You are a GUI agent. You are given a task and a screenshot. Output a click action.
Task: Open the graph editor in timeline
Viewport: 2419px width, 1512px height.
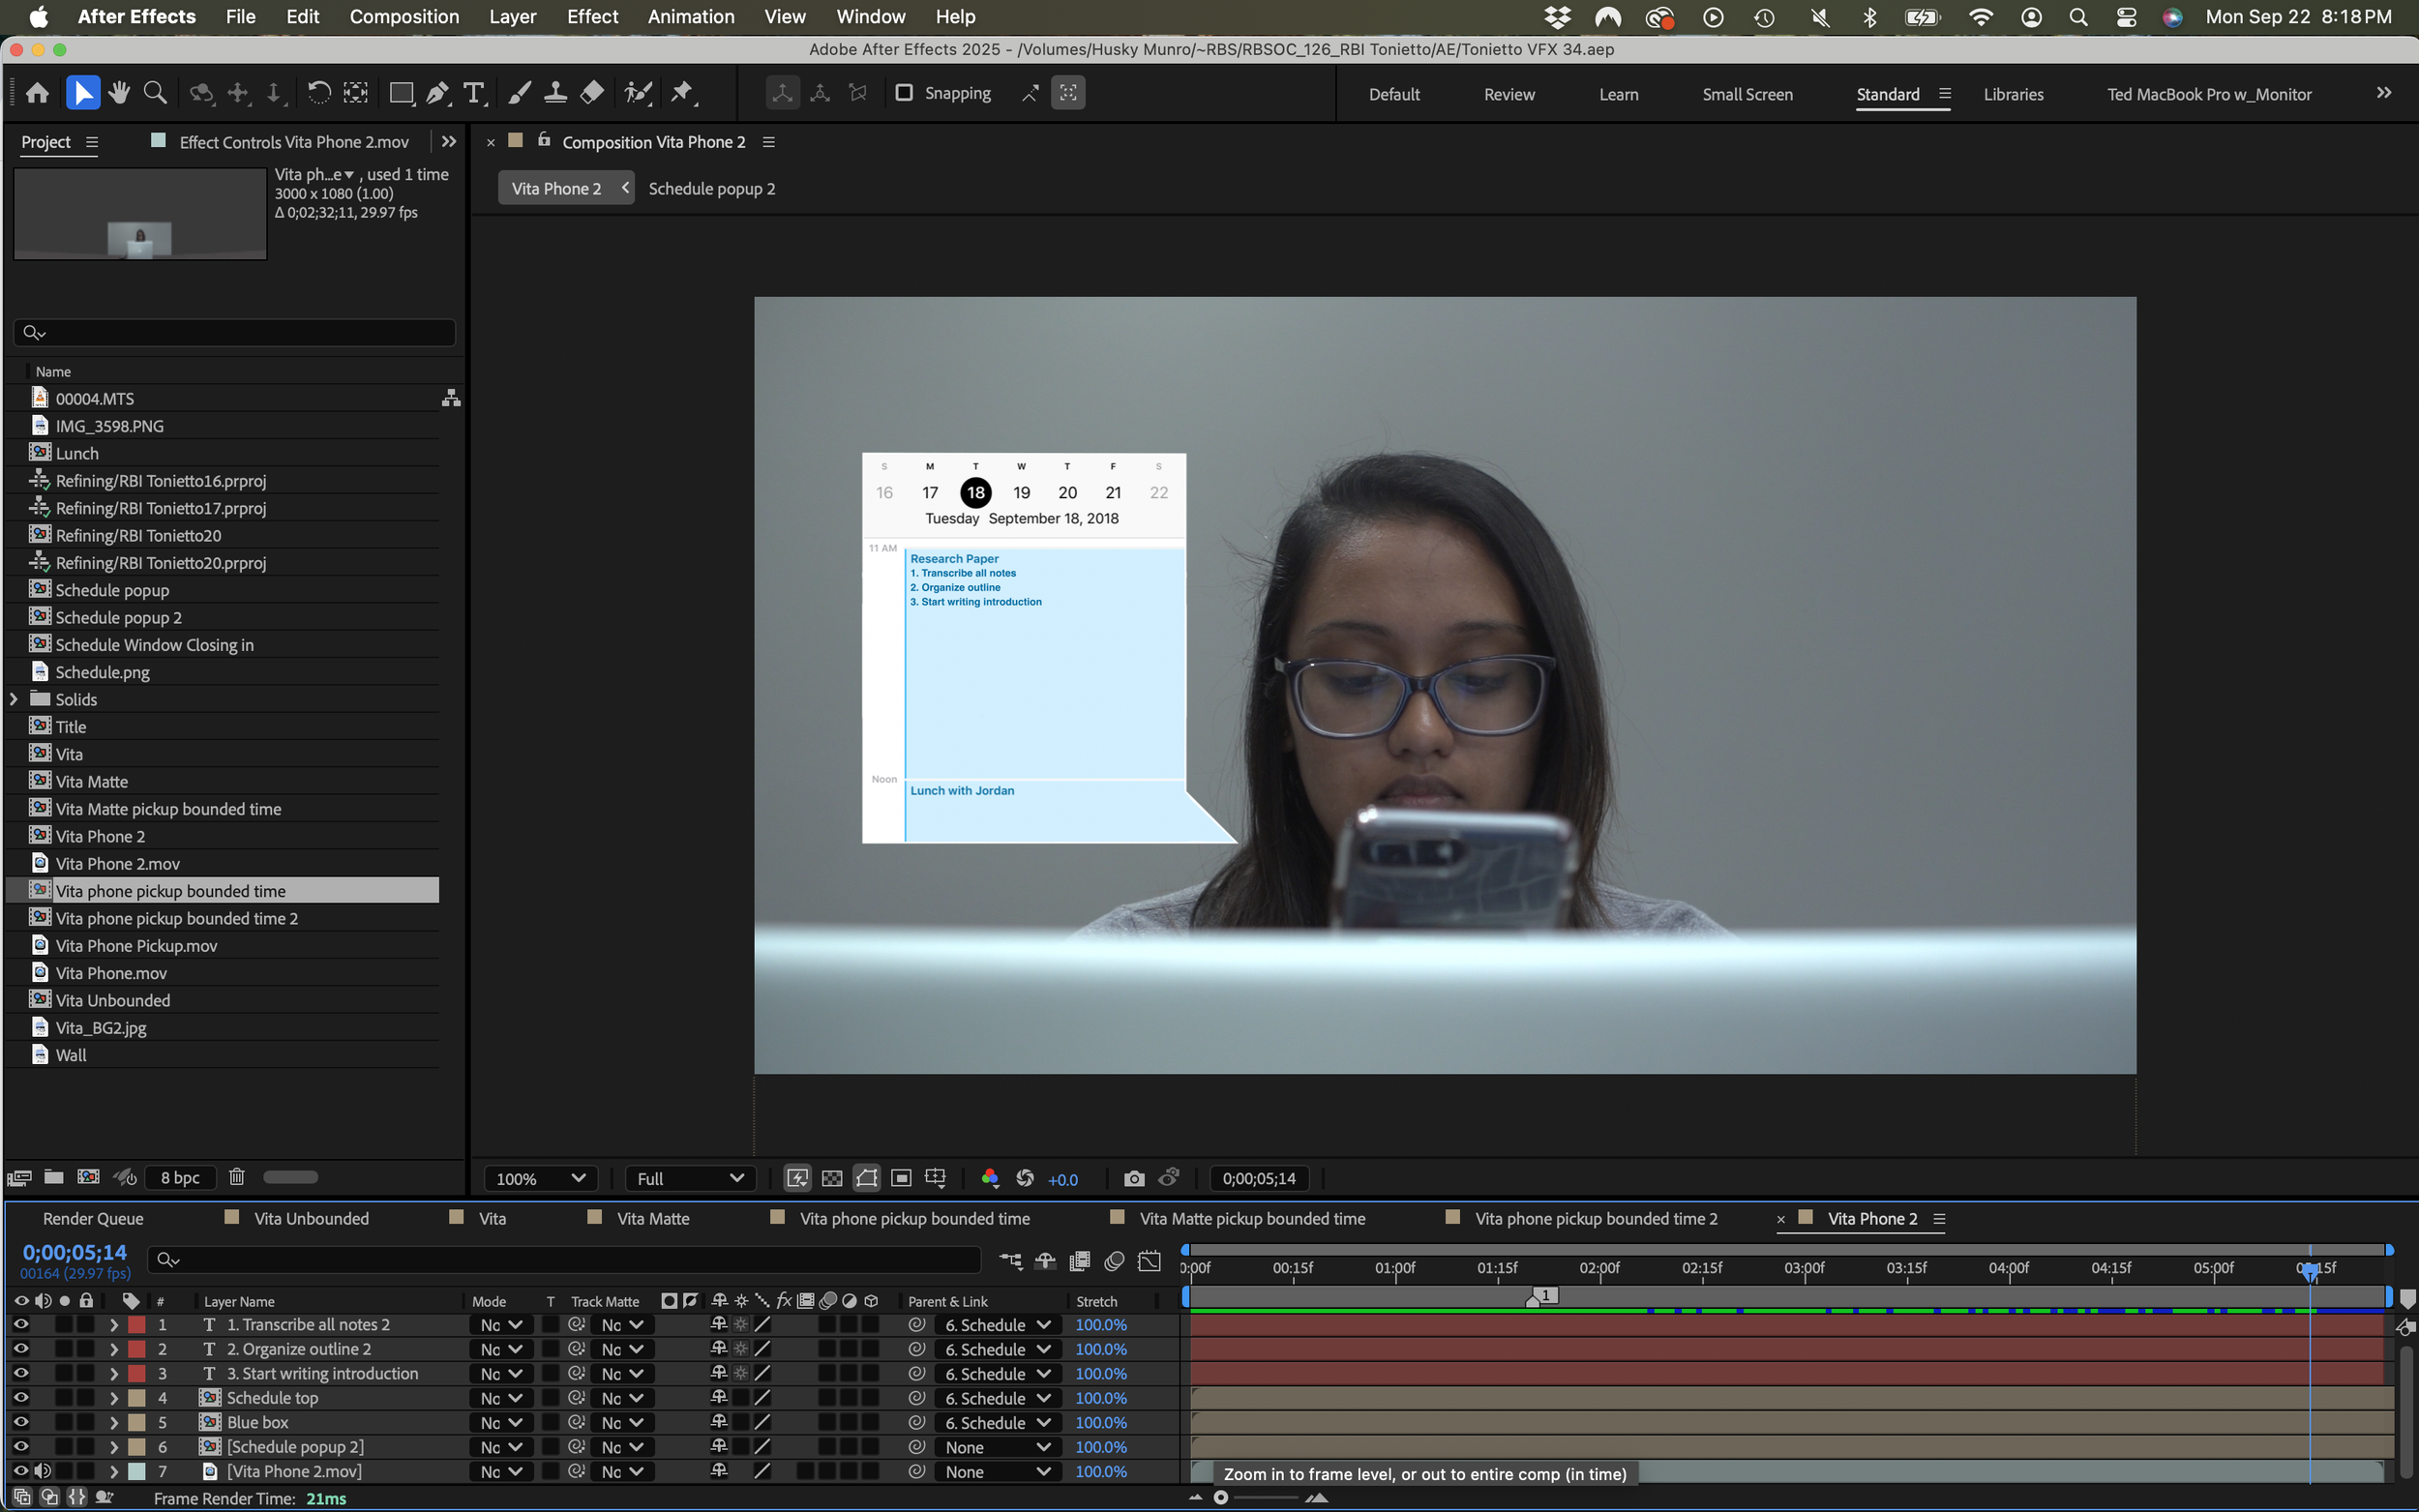coord(1150,1261)
